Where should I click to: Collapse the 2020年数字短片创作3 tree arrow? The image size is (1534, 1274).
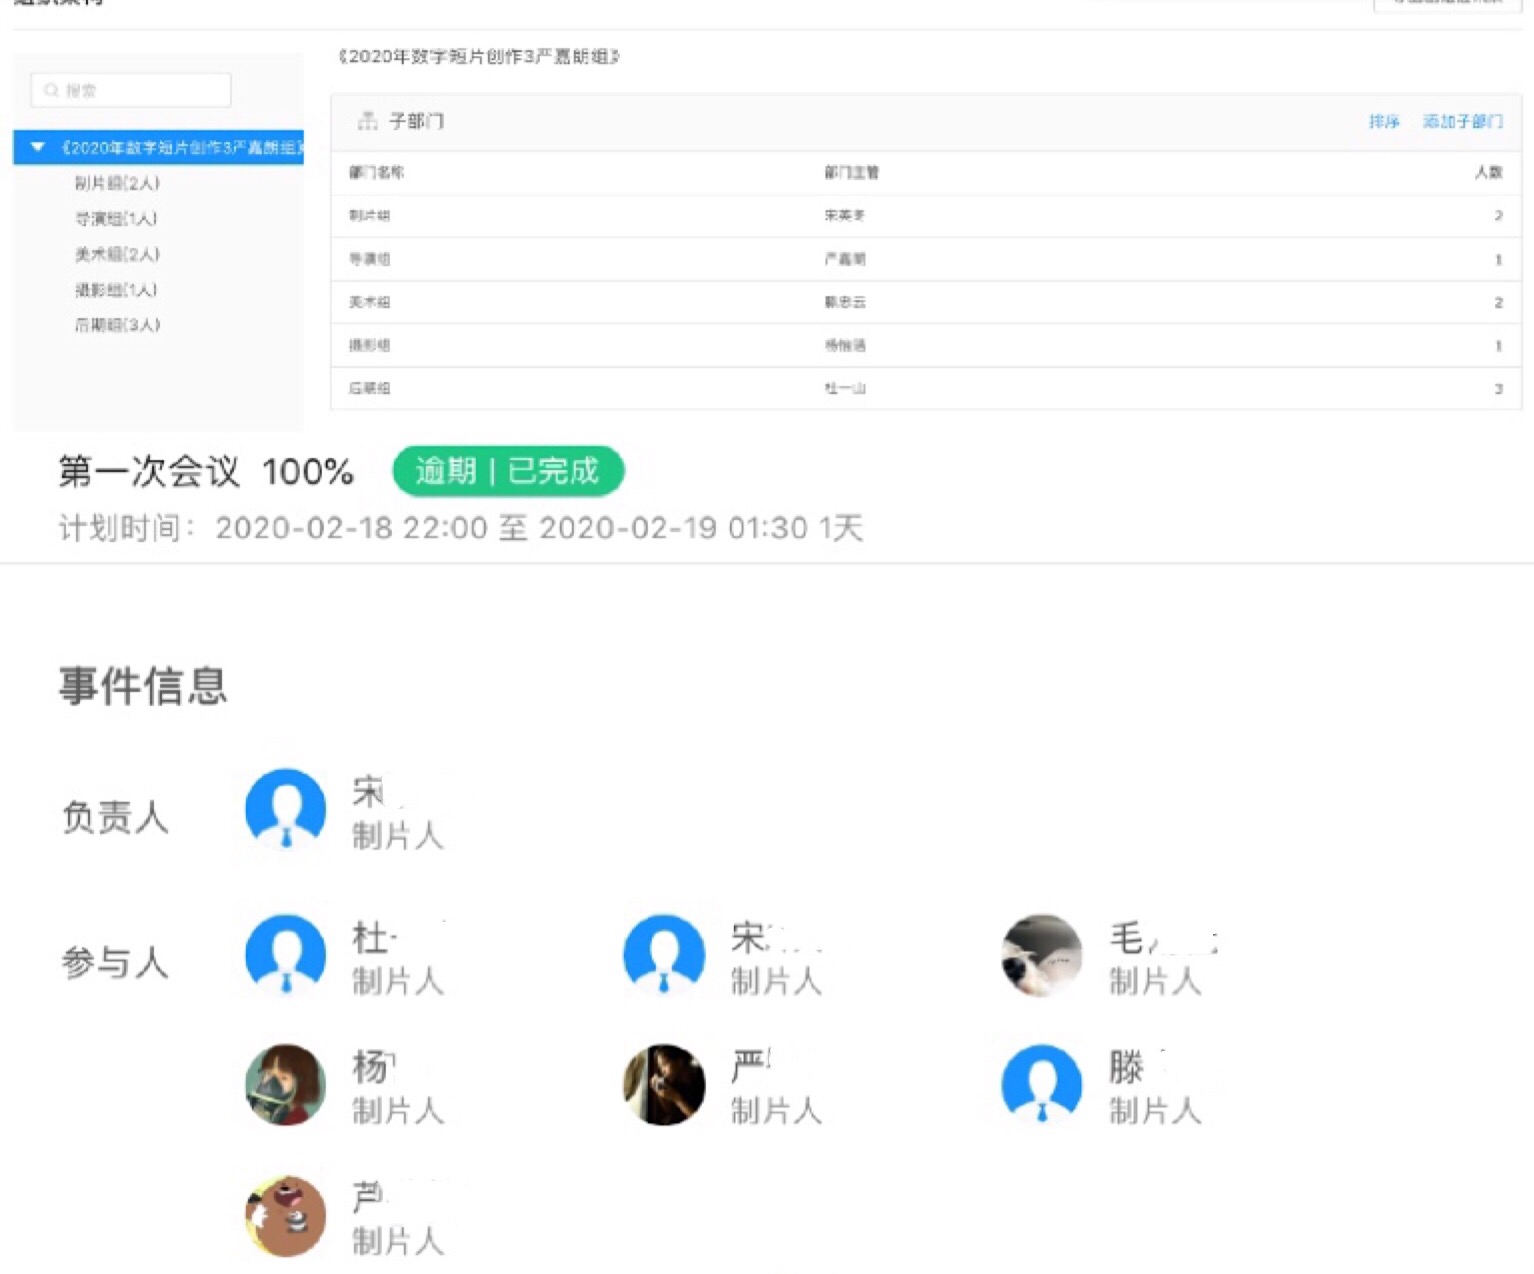38,147
